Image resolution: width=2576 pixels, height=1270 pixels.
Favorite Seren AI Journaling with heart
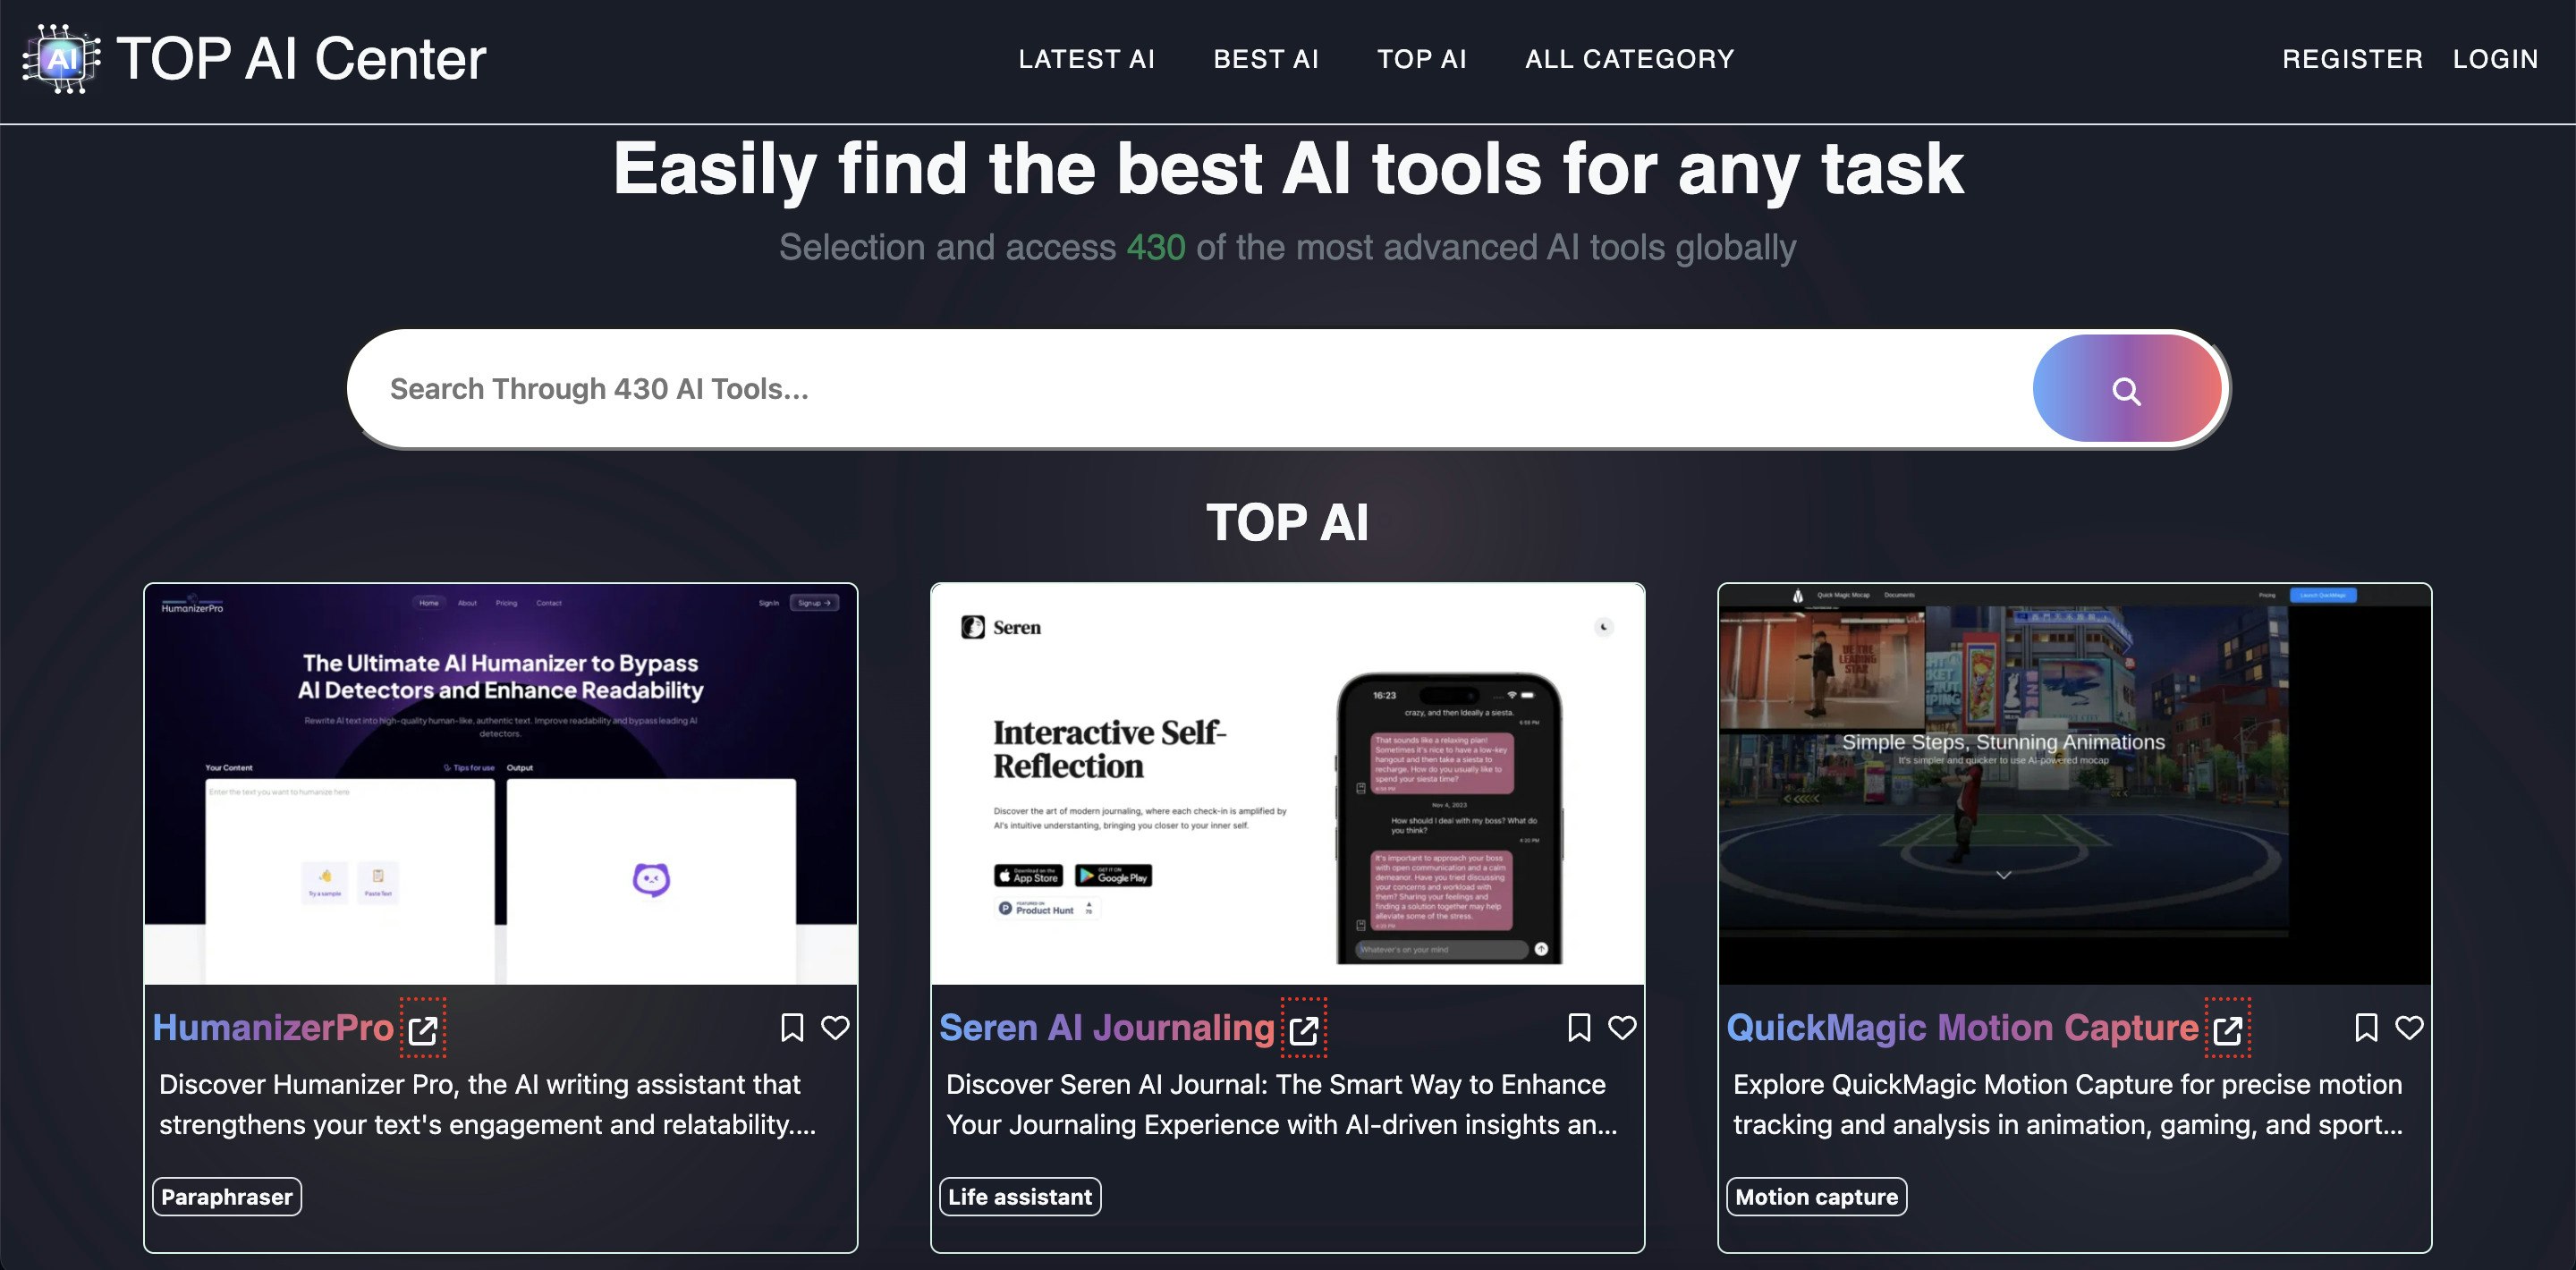(1622, 1027)
